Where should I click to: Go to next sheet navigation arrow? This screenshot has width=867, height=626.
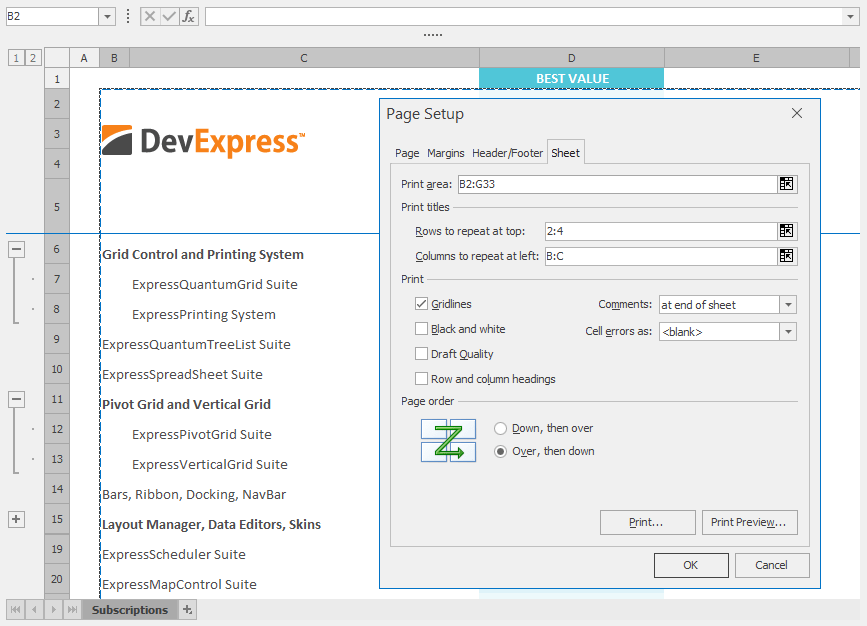(53, 609)
